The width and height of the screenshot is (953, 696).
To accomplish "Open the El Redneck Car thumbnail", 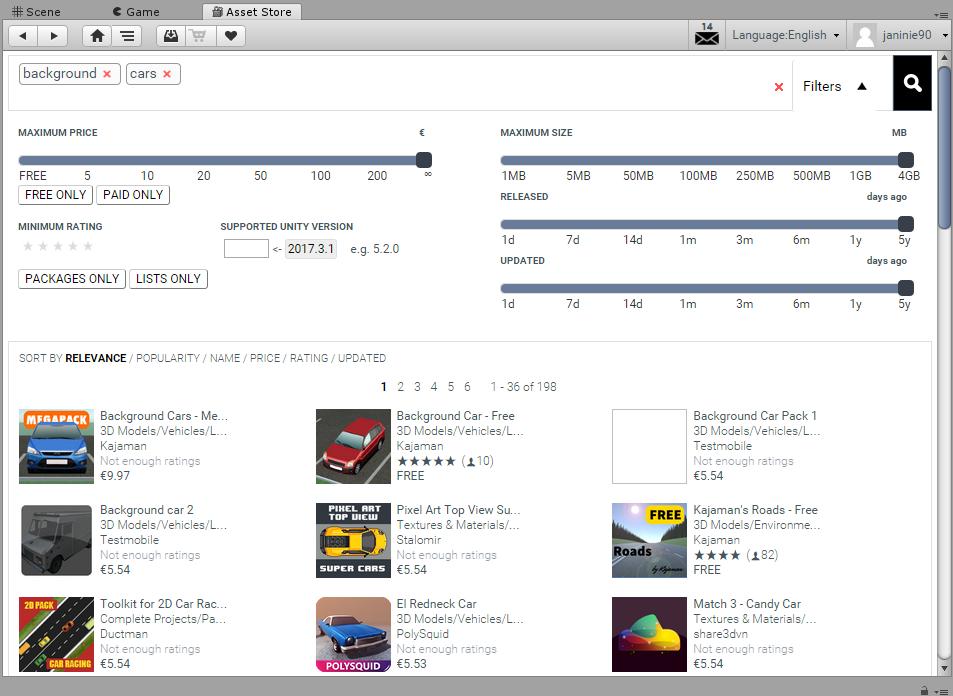I will [x=353, y=634].
